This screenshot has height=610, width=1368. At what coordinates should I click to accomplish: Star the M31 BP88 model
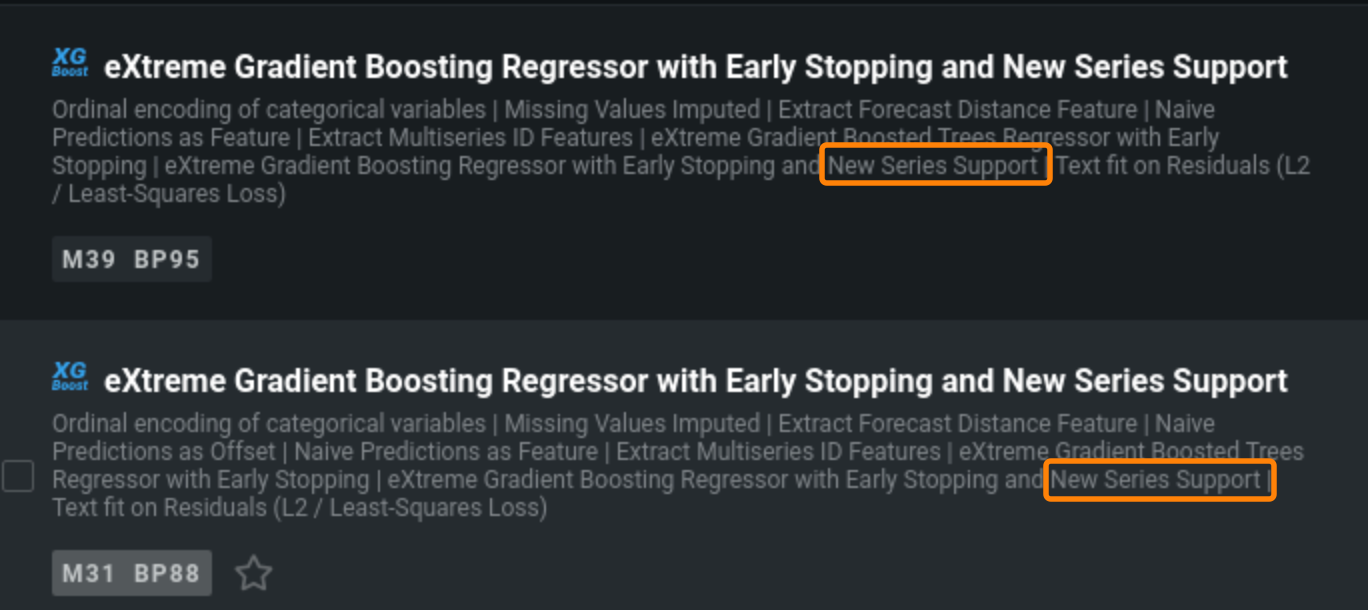point(253,574)
